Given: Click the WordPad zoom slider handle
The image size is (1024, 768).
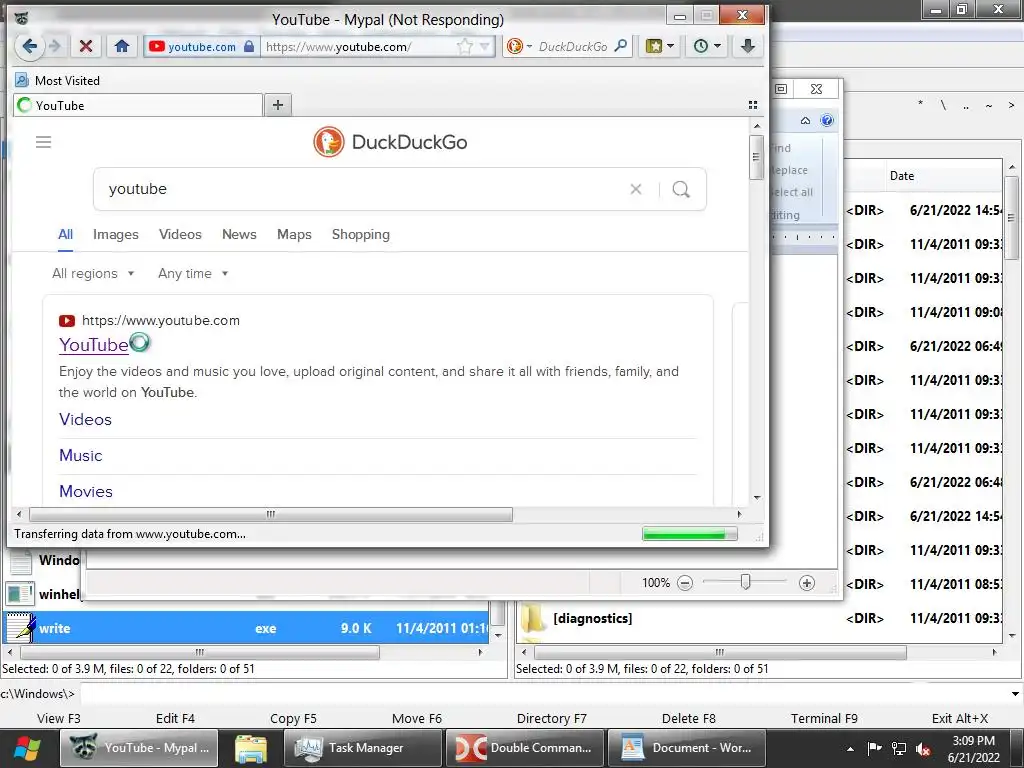Looking at the screenshot, I should click(x=745, y=582).
